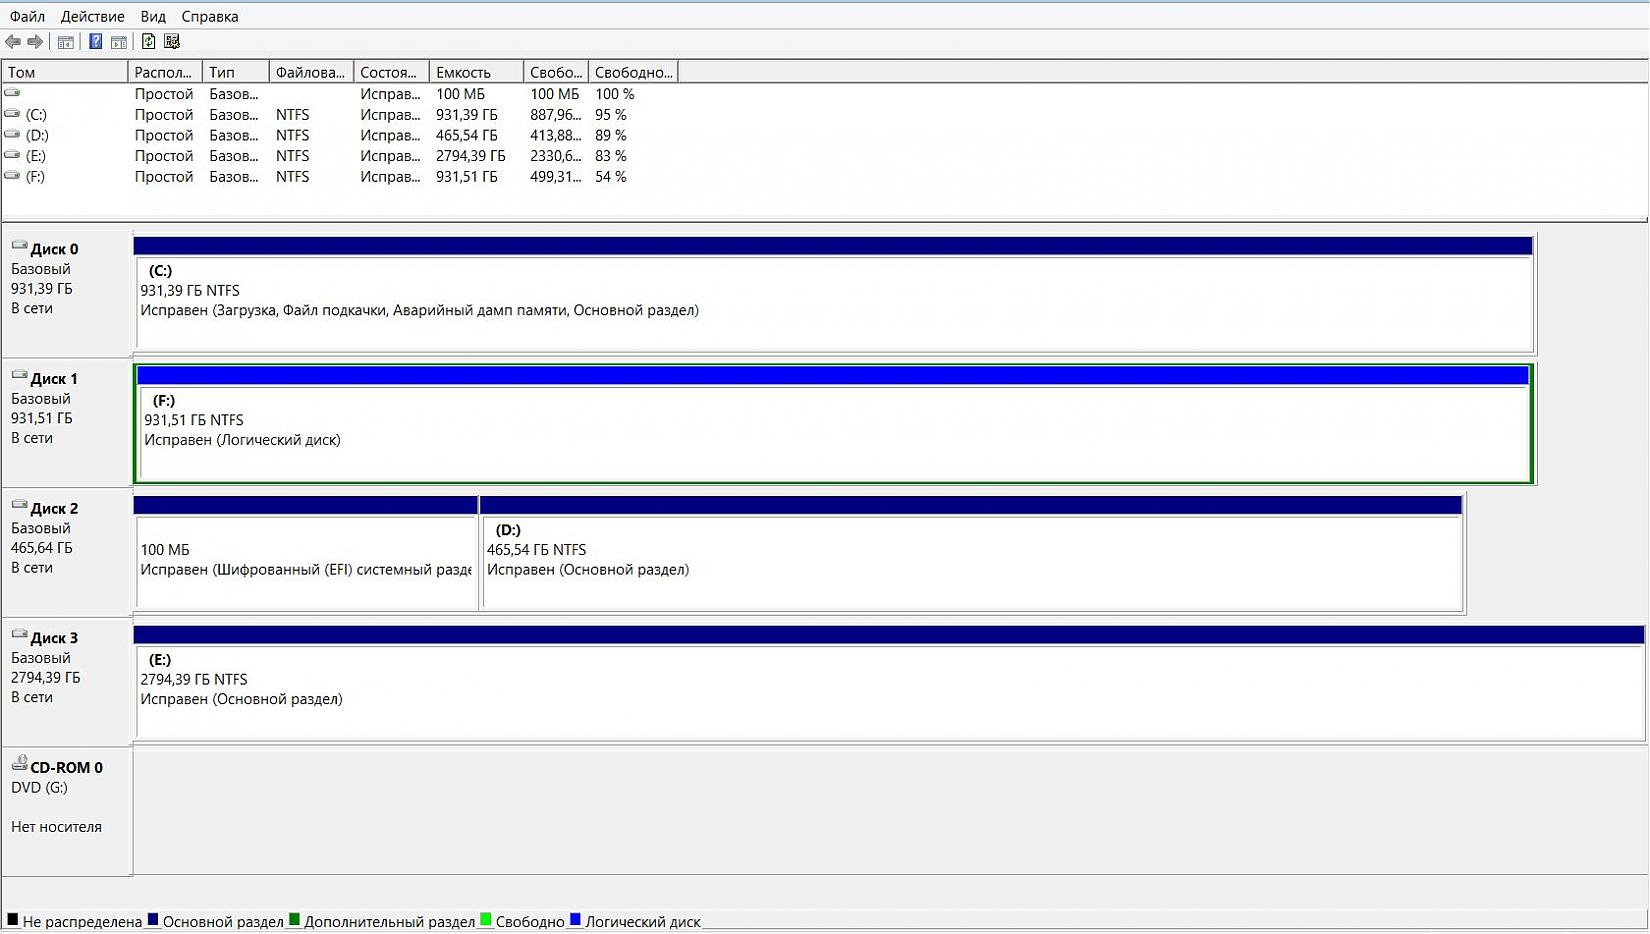Sort by the Свобо... column header
The height and width of the screenshot is (934, 1650).
[556, 72]
